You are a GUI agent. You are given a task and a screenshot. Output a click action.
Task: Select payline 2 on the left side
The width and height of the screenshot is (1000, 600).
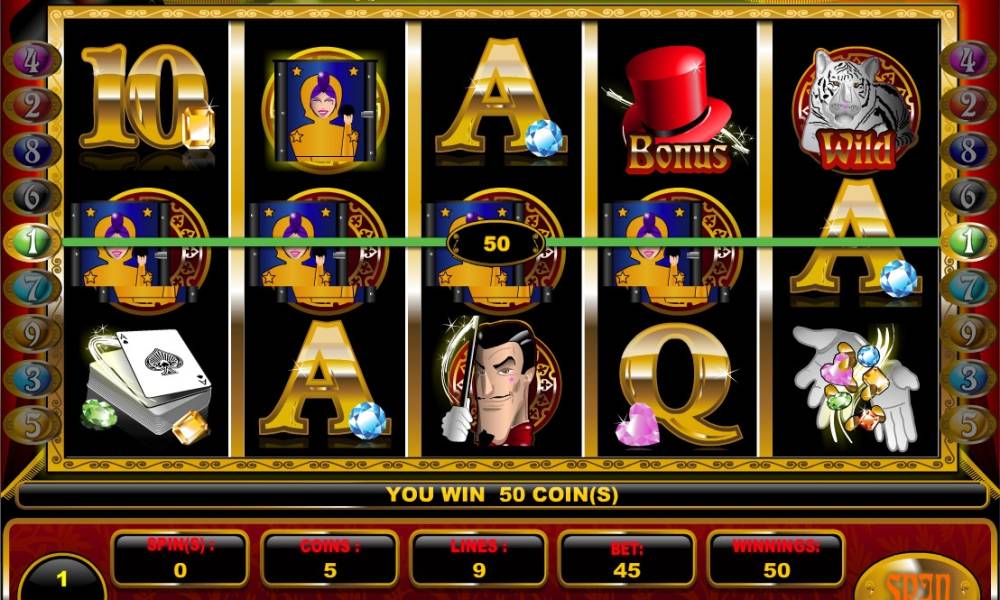[32, 105]
